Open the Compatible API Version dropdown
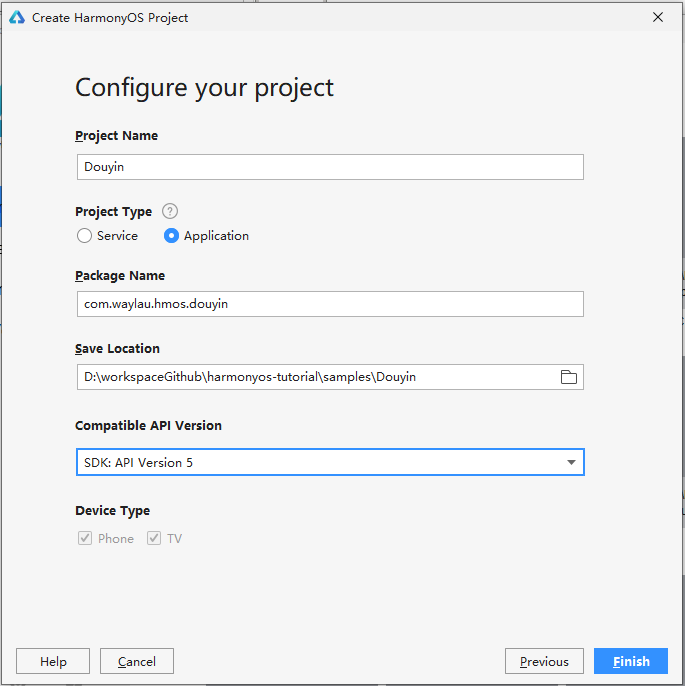685x686 pixels. (330, 462)
